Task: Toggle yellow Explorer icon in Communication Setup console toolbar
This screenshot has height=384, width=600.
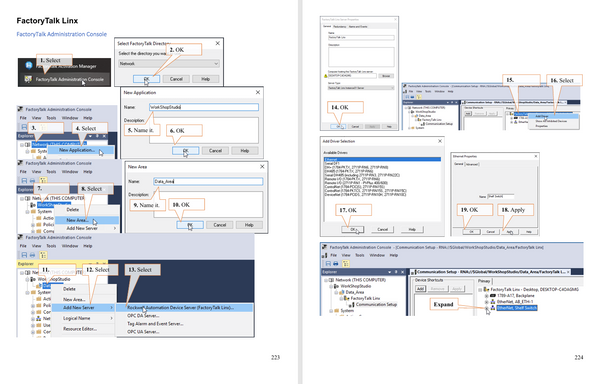Action: (346, 263)
